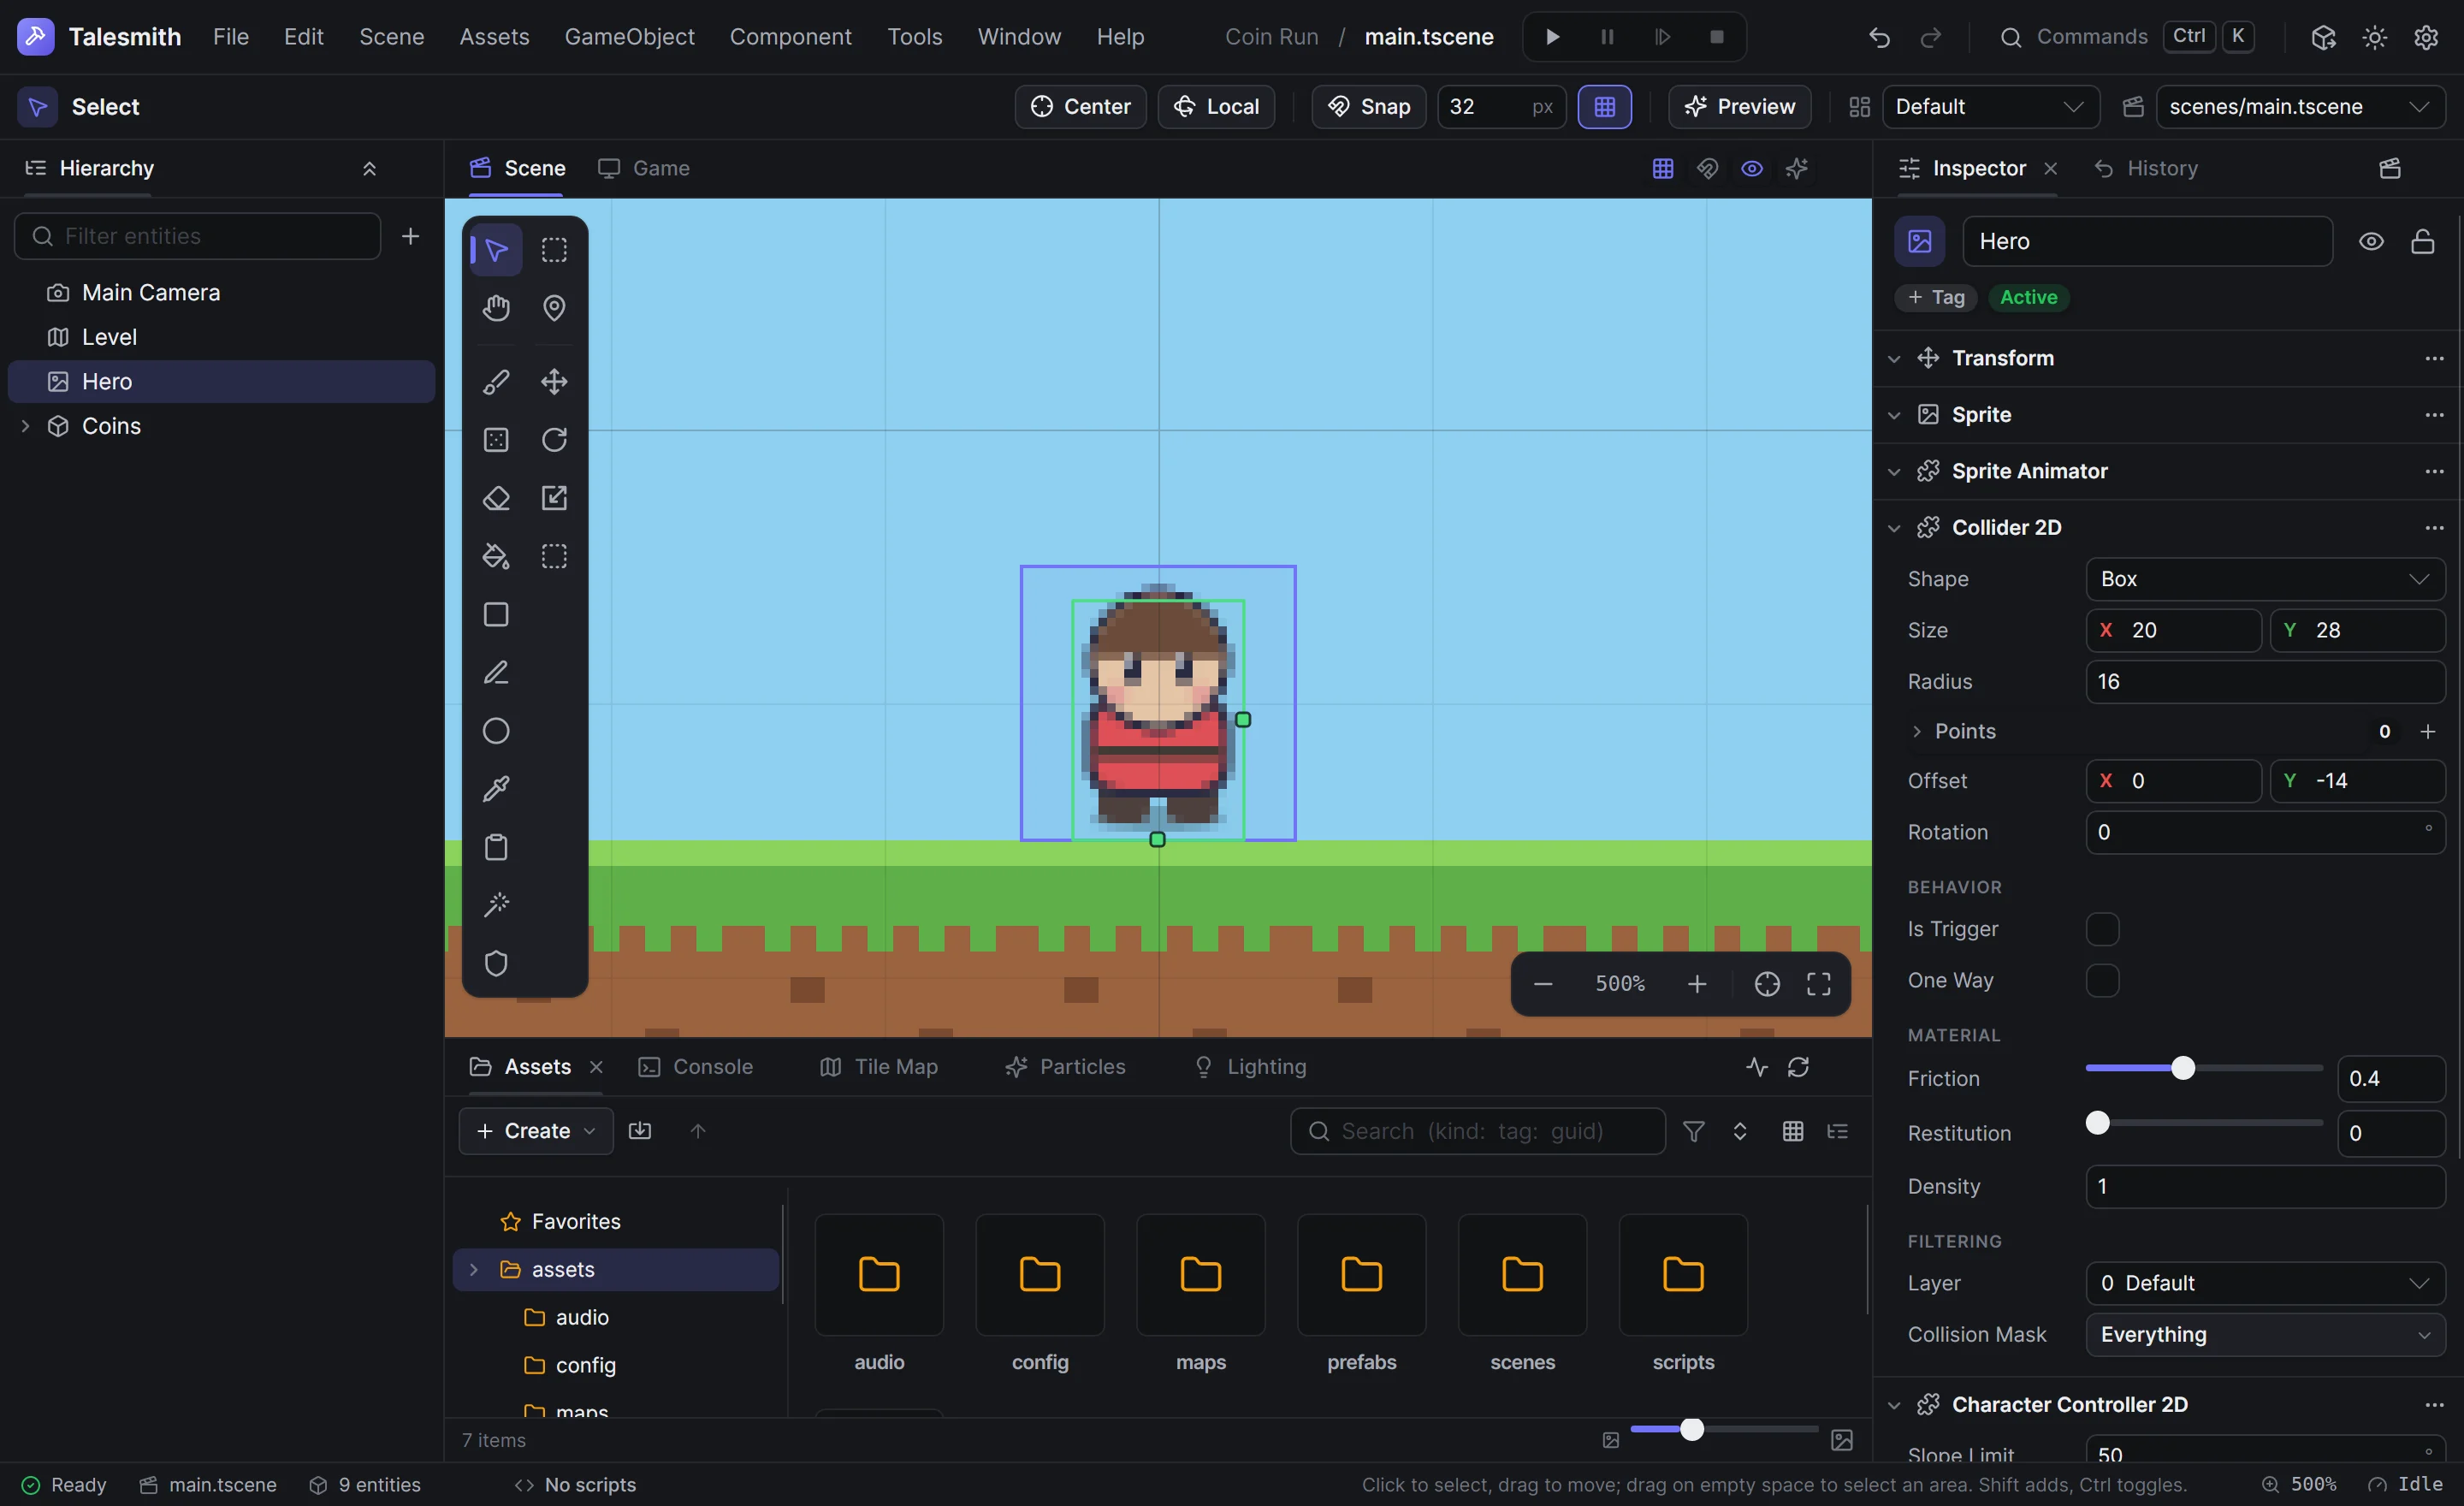Screen dimensions: 2464x1506
Task: Toggle the Hero lock icon
Action: (x=2422, y=241)
